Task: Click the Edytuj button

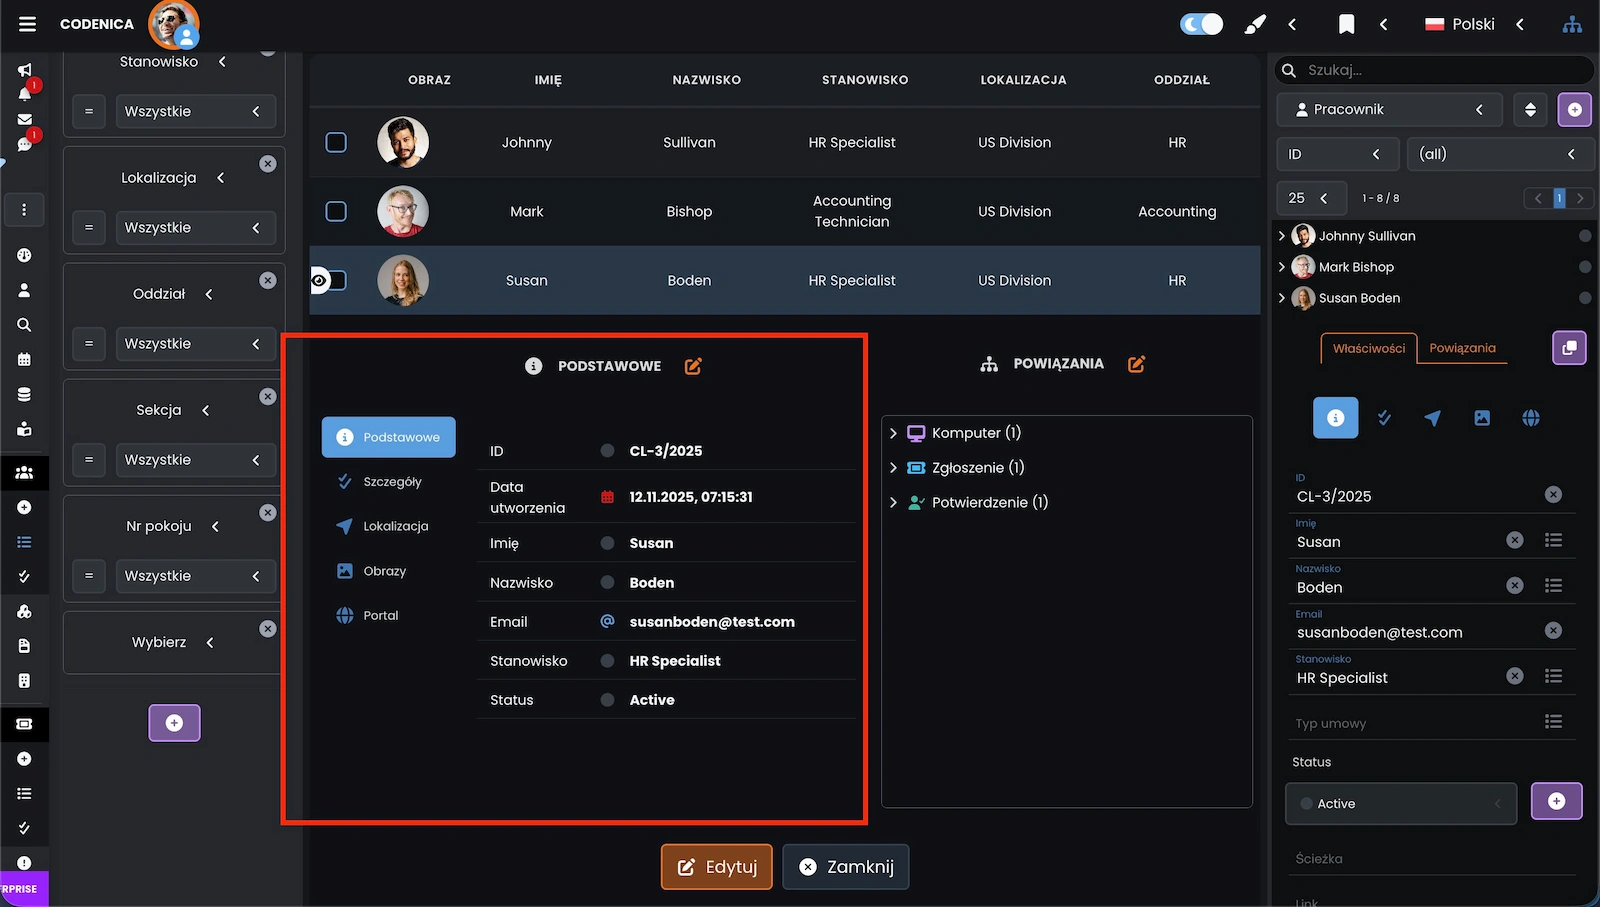Action: pos(717,867)
